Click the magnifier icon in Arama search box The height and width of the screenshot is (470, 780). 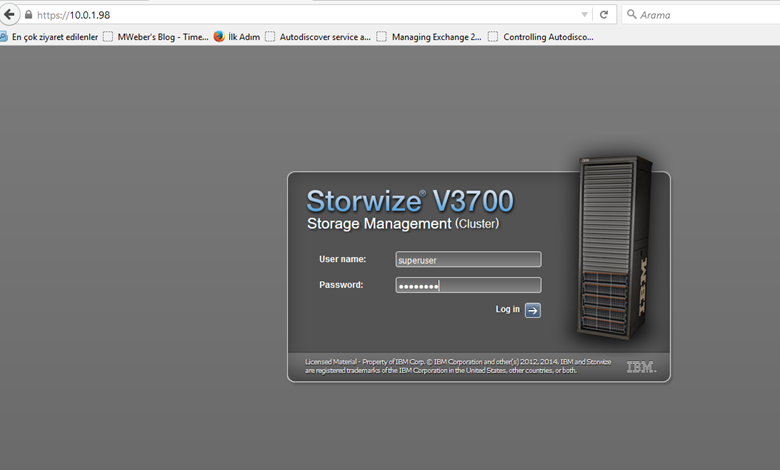tap(631, 14)
